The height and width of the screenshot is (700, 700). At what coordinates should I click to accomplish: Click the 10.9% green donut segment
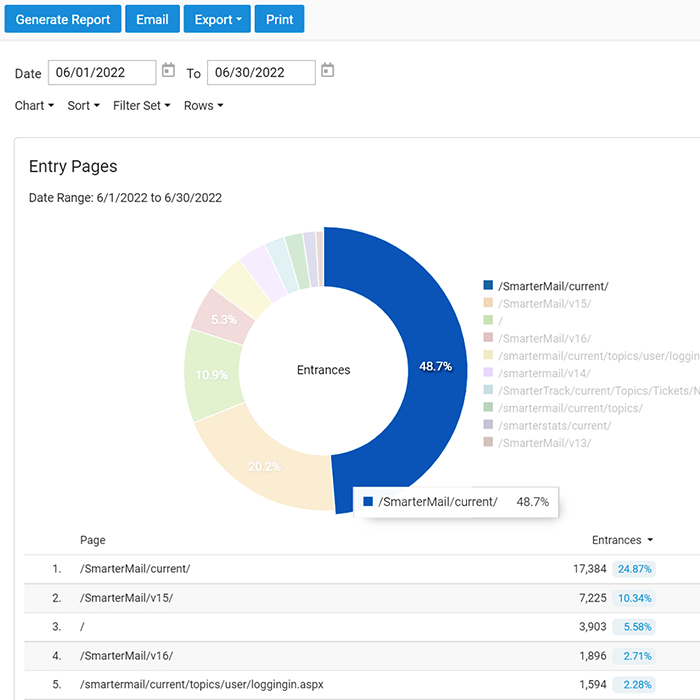(x=212, y=374)
